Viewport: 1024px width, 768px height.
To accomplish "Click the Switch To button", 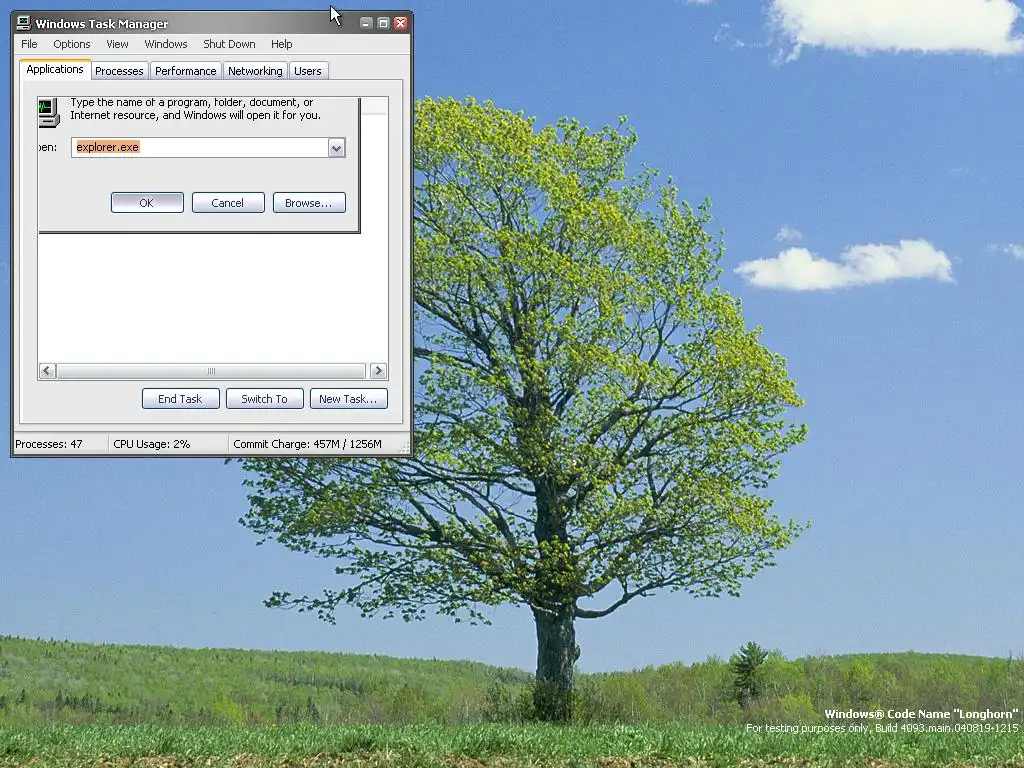I will (x=264, y=398).
